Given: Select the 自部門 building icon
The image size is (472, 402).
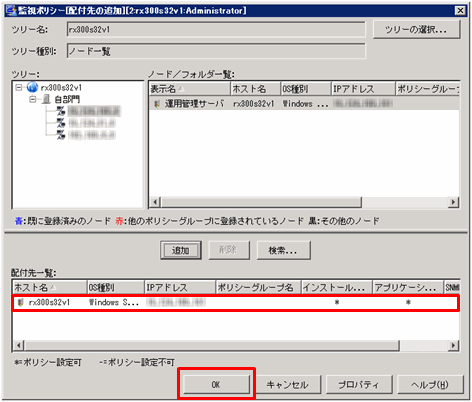Looking at the screenshot, I should 47,99.
